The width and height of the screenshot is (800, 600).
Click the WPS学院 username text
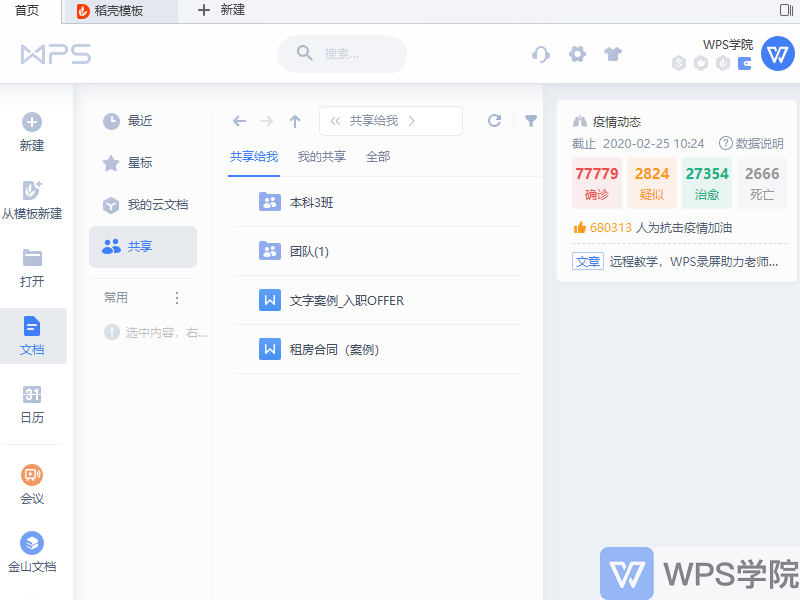coord(728,45)
